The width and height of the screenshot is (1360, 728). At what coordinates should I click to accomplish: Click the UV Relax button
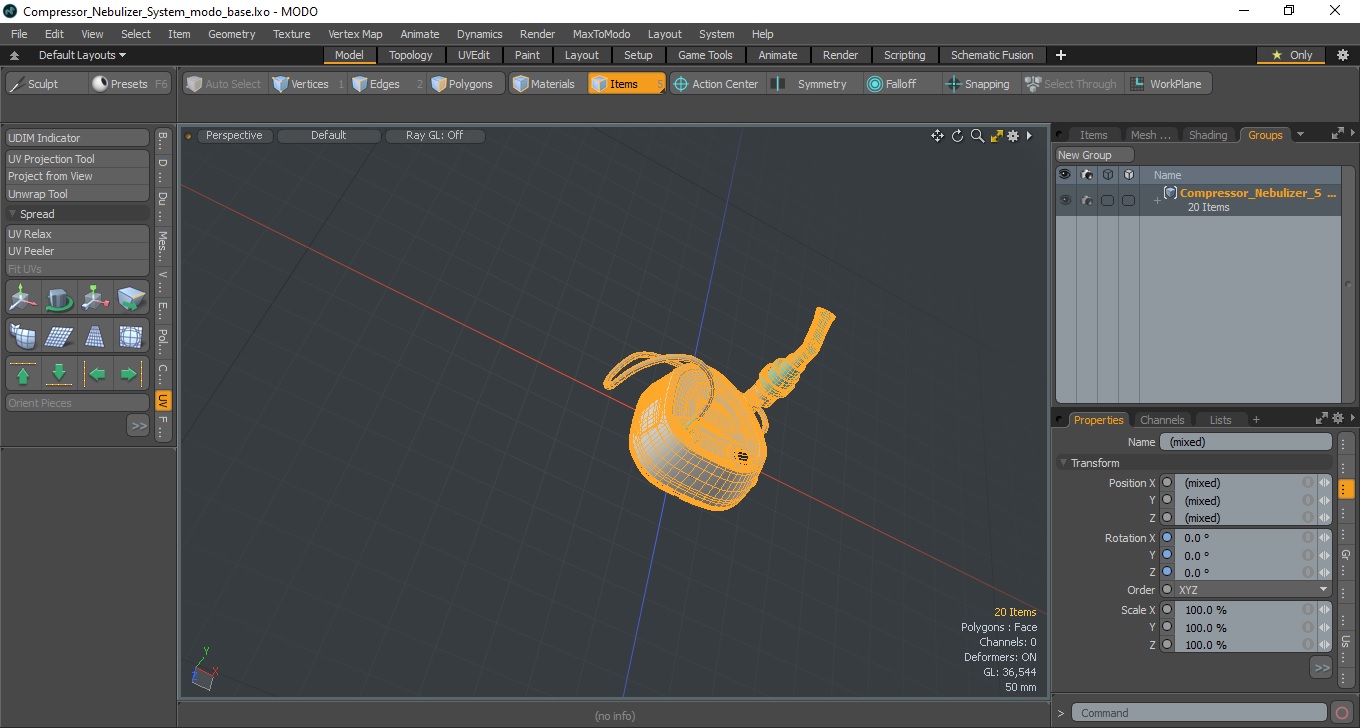(78, 234)
